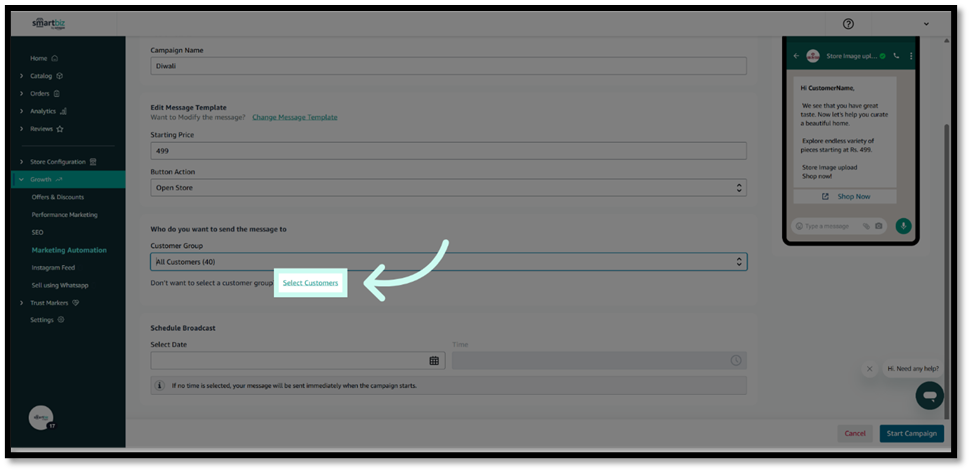The width and height of the screenshot is (970, 471).
Task: Tap the microphone icon in phone preview
Action: click(903, 226)
